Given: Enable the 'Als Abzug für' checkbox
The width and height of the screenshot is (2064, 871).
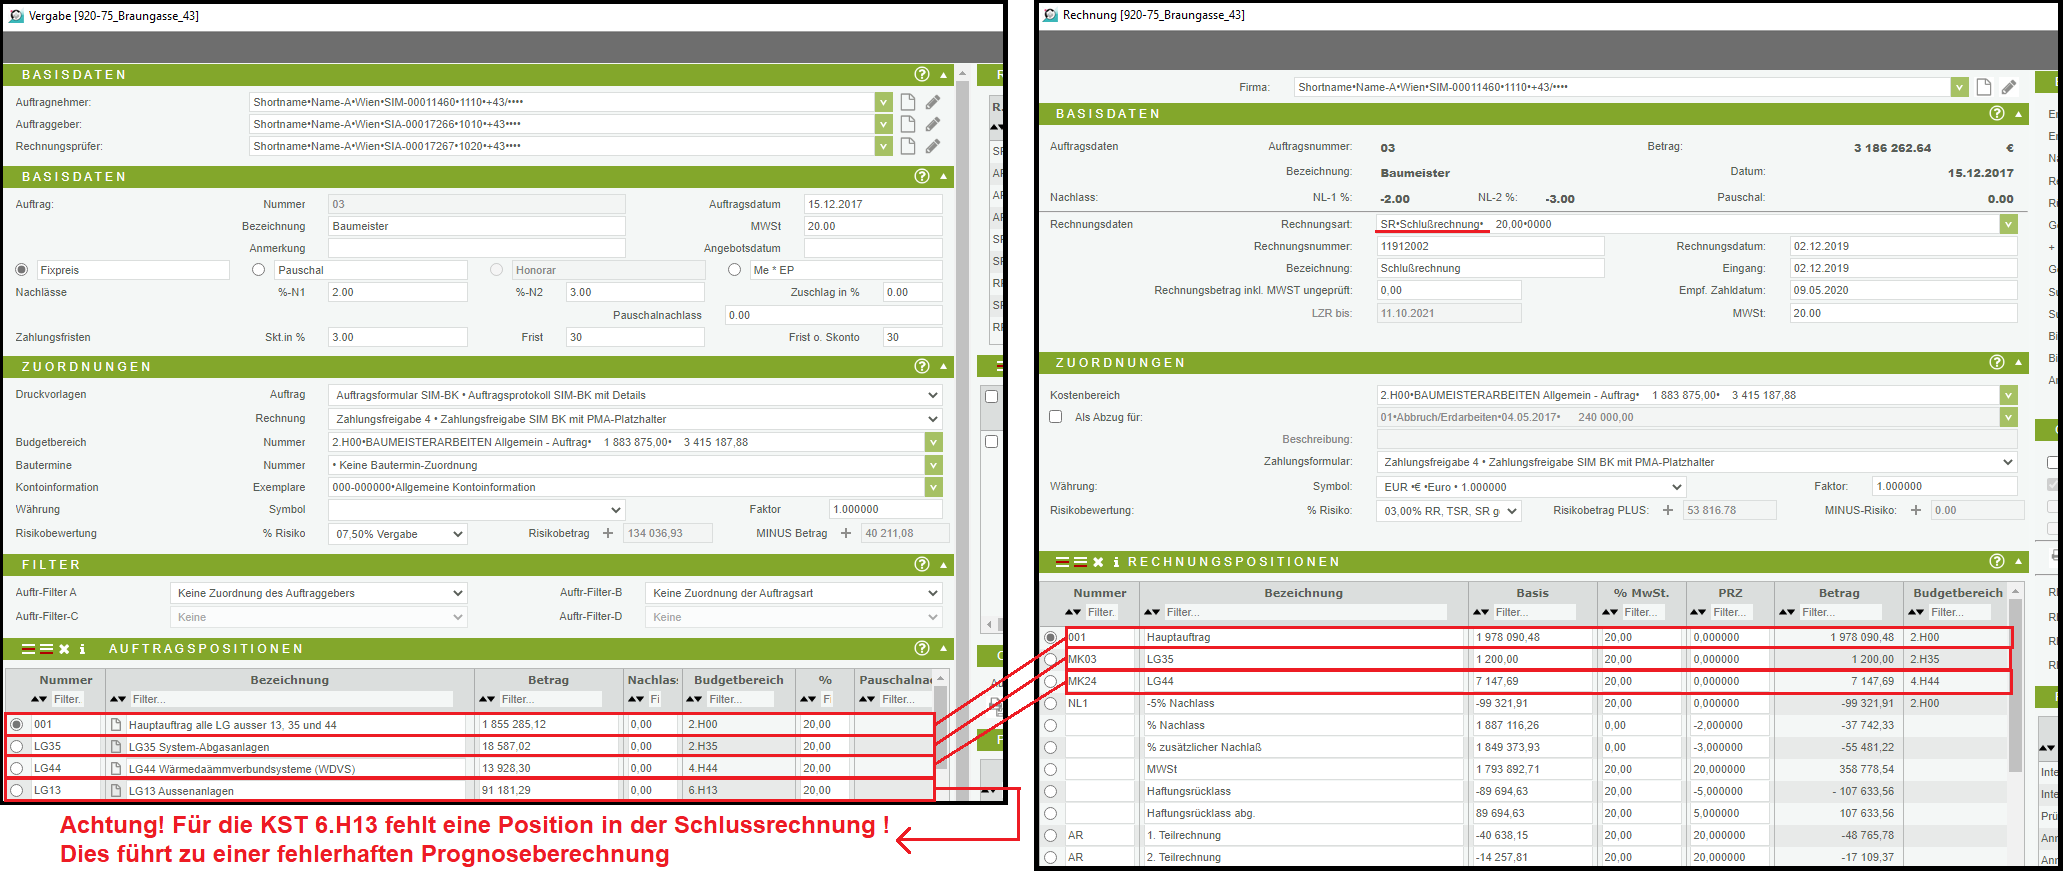Looking at the screenshot, I should (1056, 417).
